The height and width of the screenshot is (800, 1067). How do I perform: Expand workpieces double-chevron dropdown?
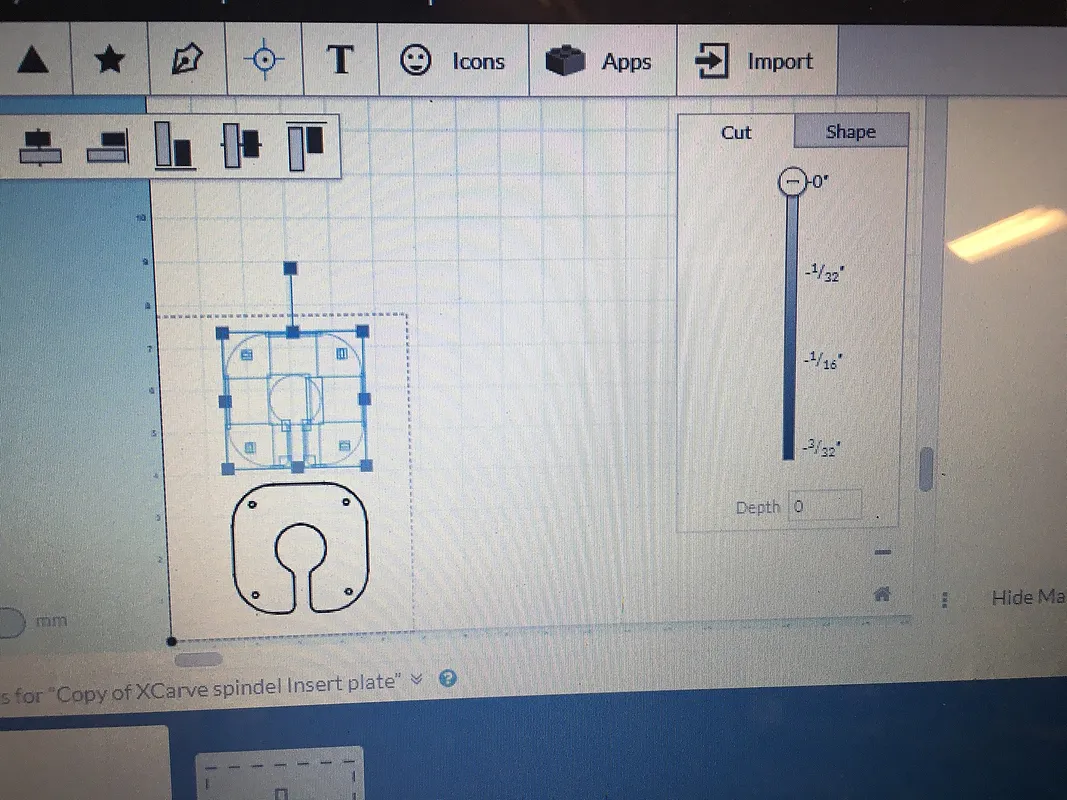click(417, 680)
